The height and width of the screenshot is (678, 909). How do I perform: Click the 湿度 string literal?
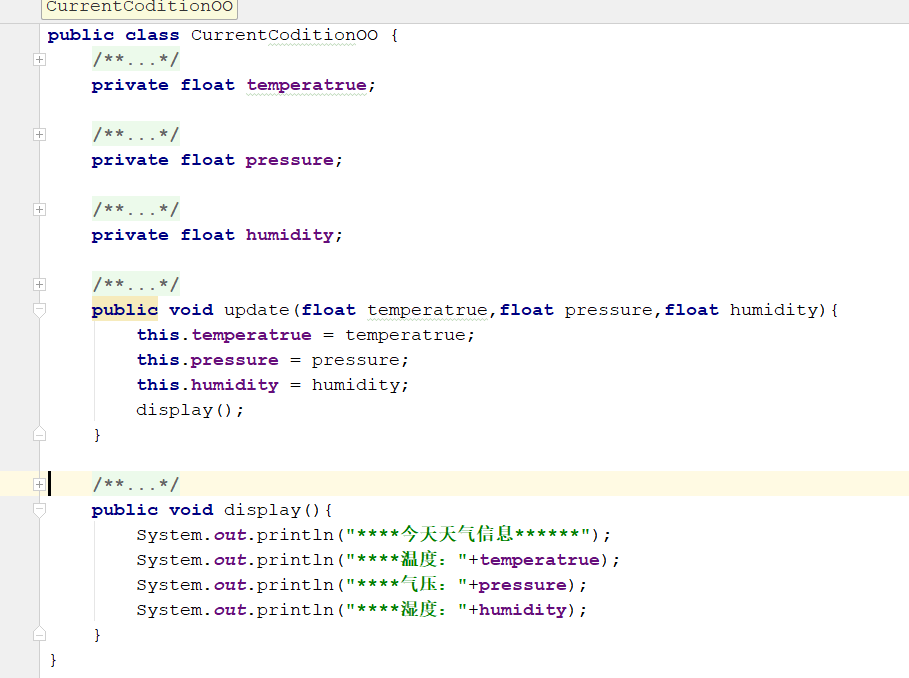click(x=407, y=610)
